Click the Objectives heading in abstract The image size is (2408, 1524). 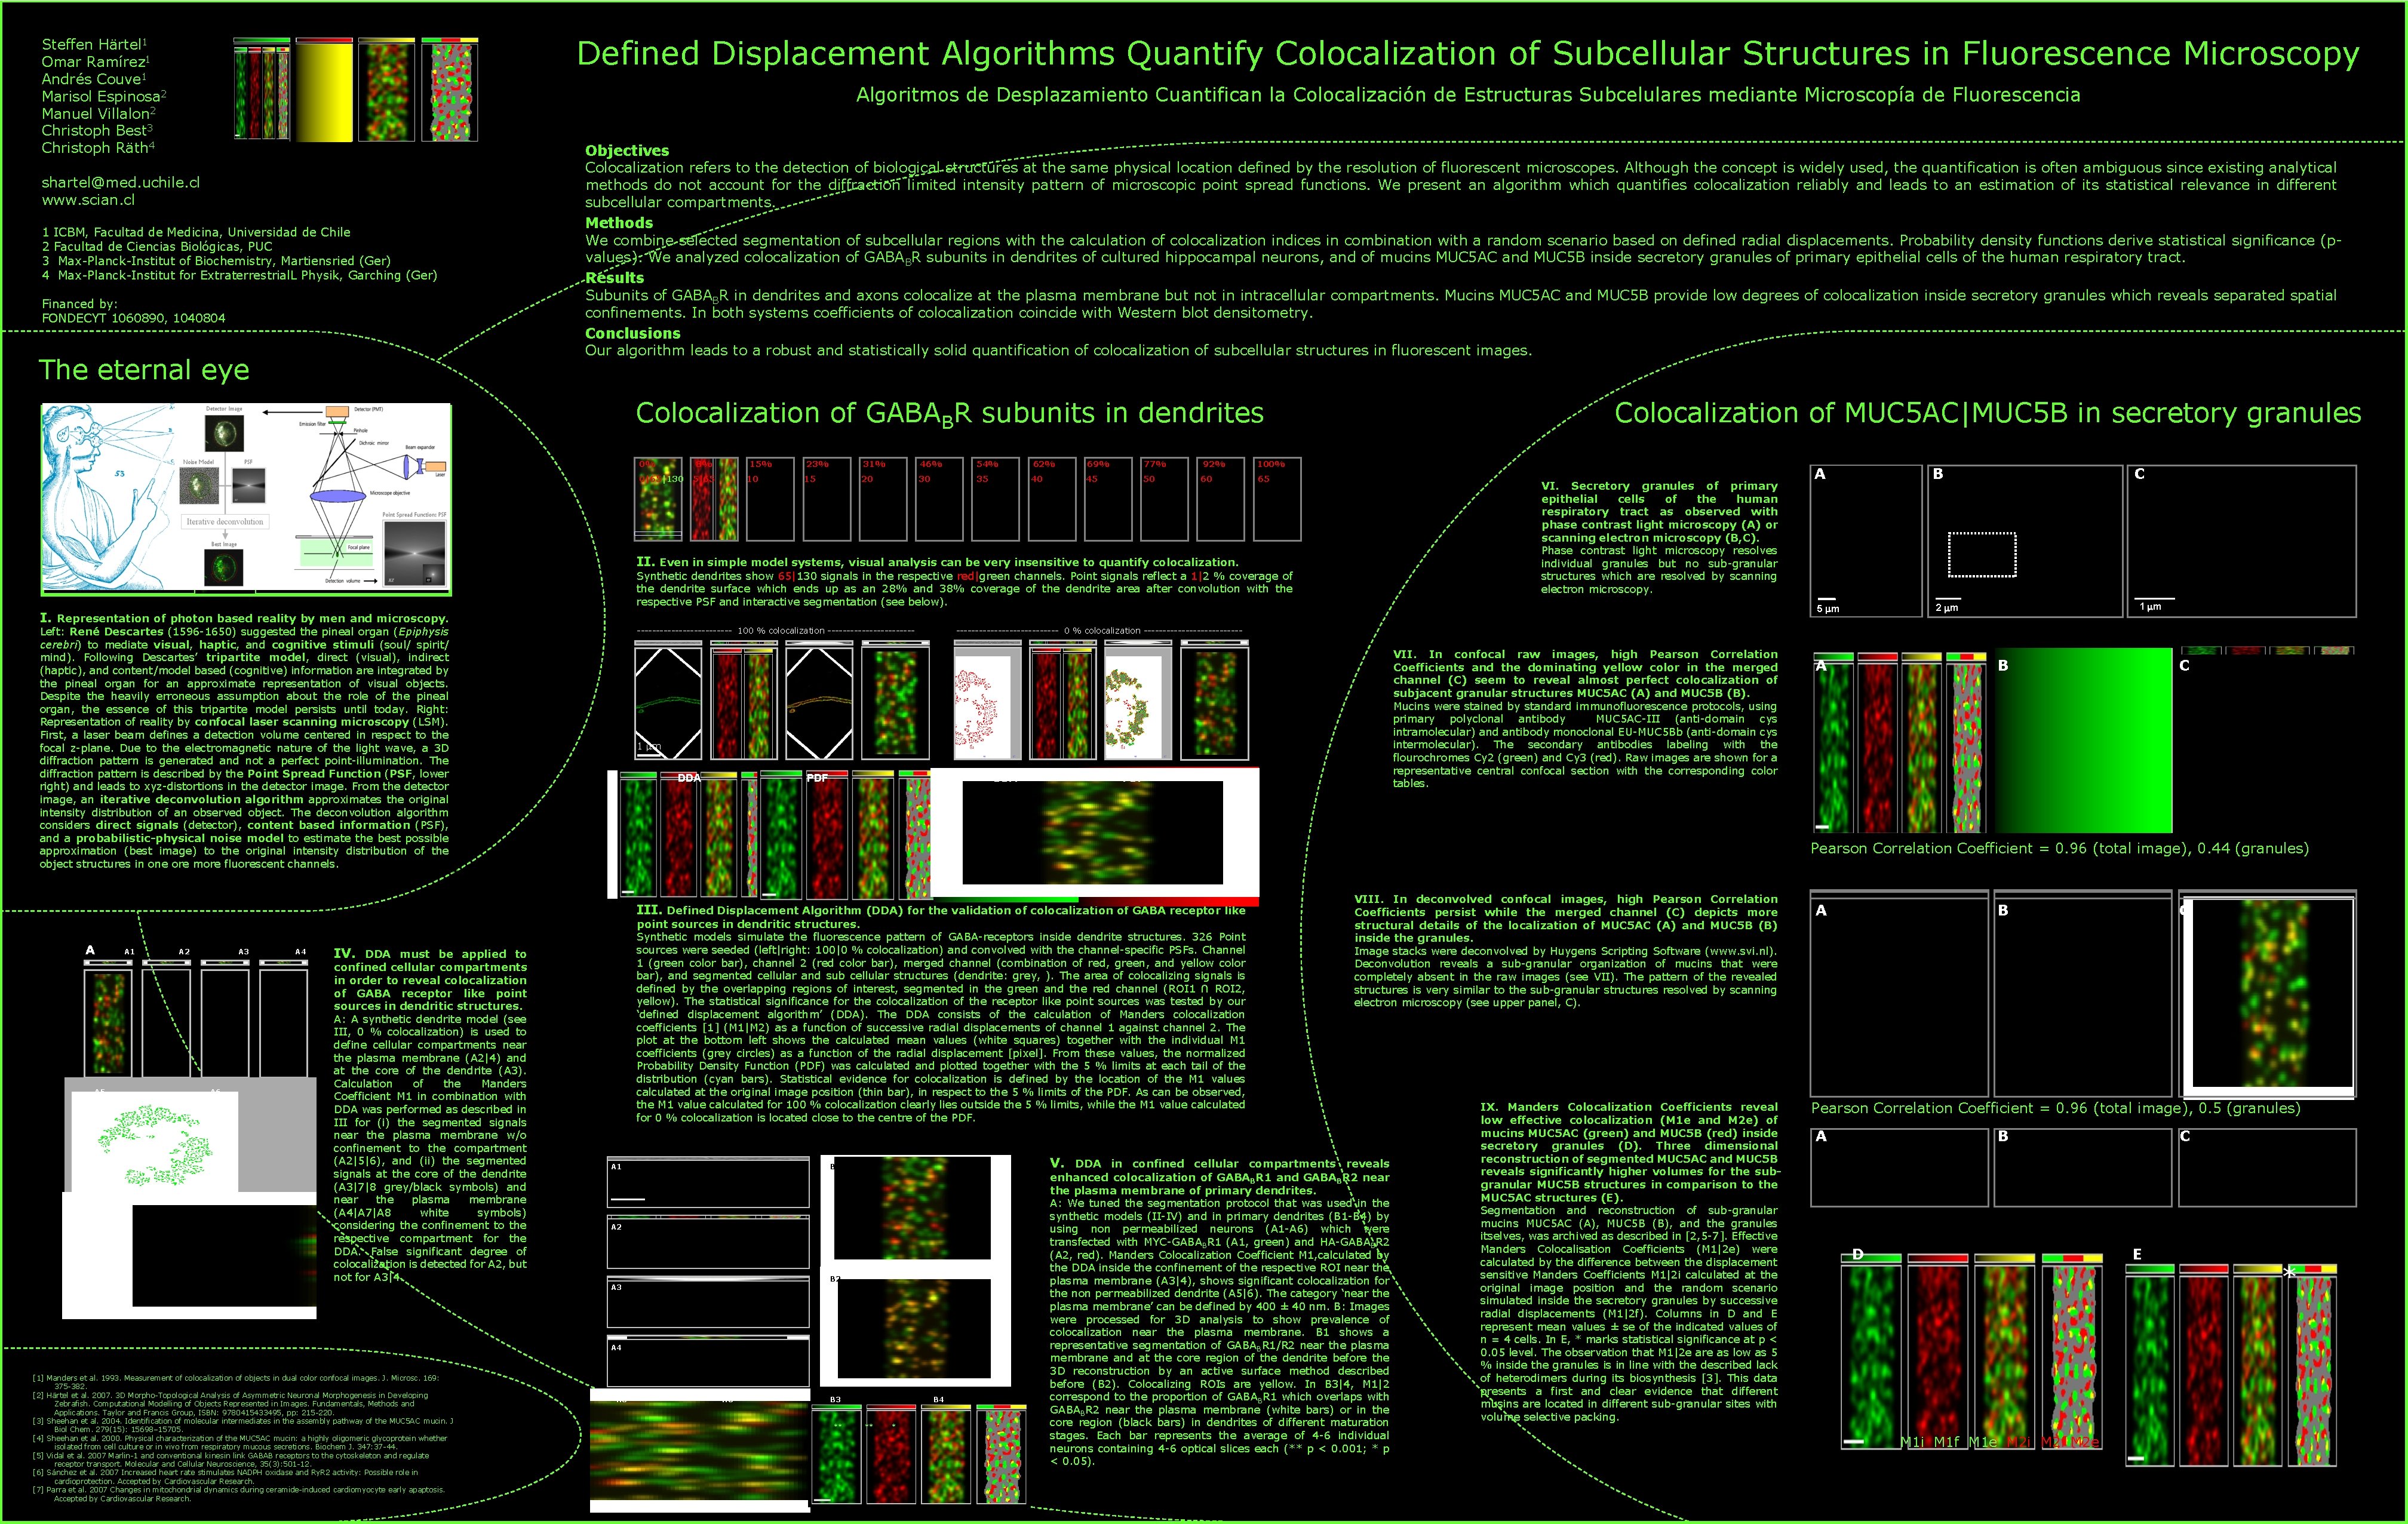click(627, 150)
